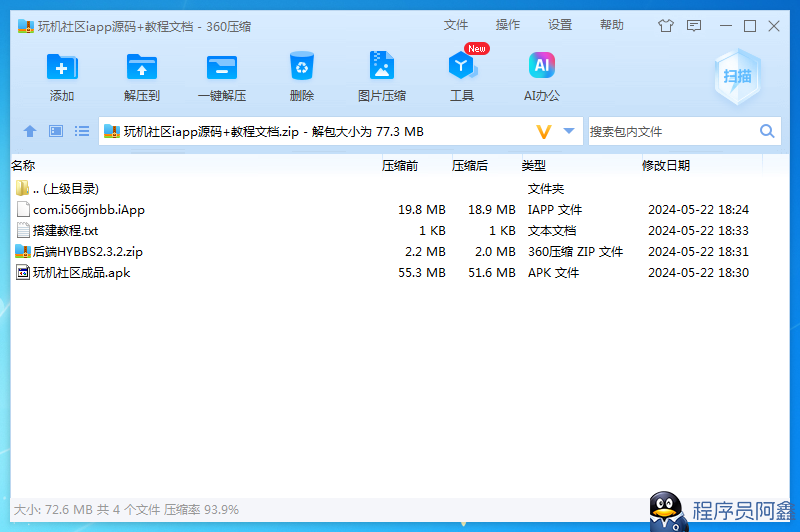Open the 文件 menu
Image resolution: width=800 pixels, height=532 pixels.
tap(456, 25)
